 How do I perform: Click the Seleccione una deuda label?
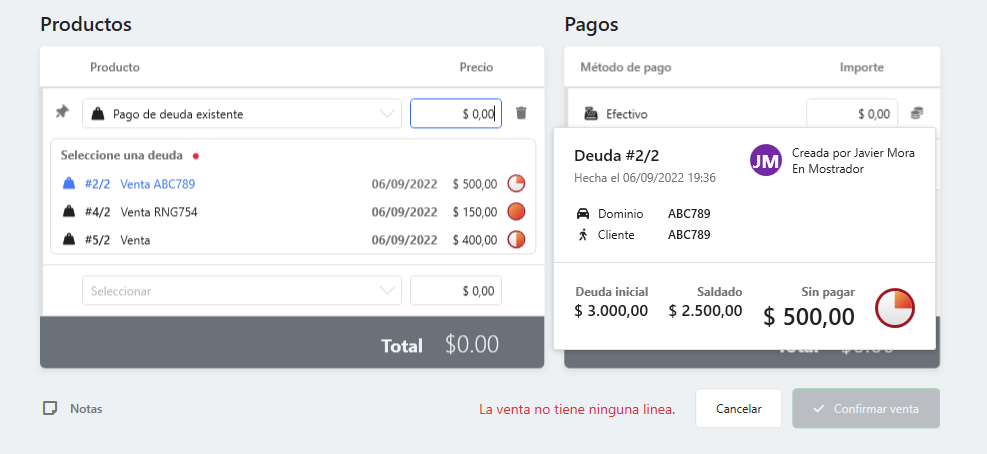click(121, 155)
